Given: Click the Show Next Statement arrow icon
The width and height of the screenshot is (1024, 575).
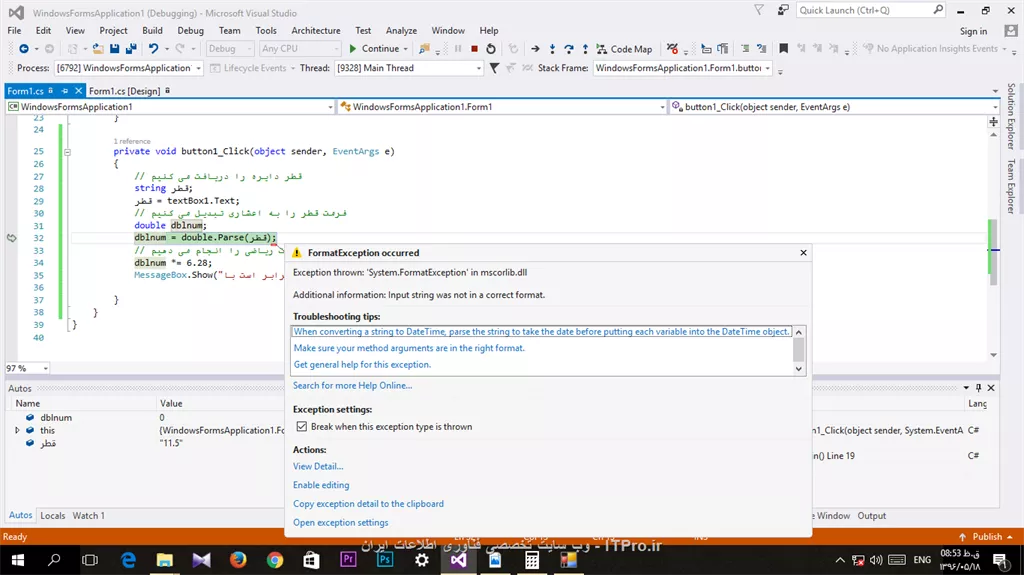Looking at the screenshot, I should pyautogui.click(x=536, y=49).
